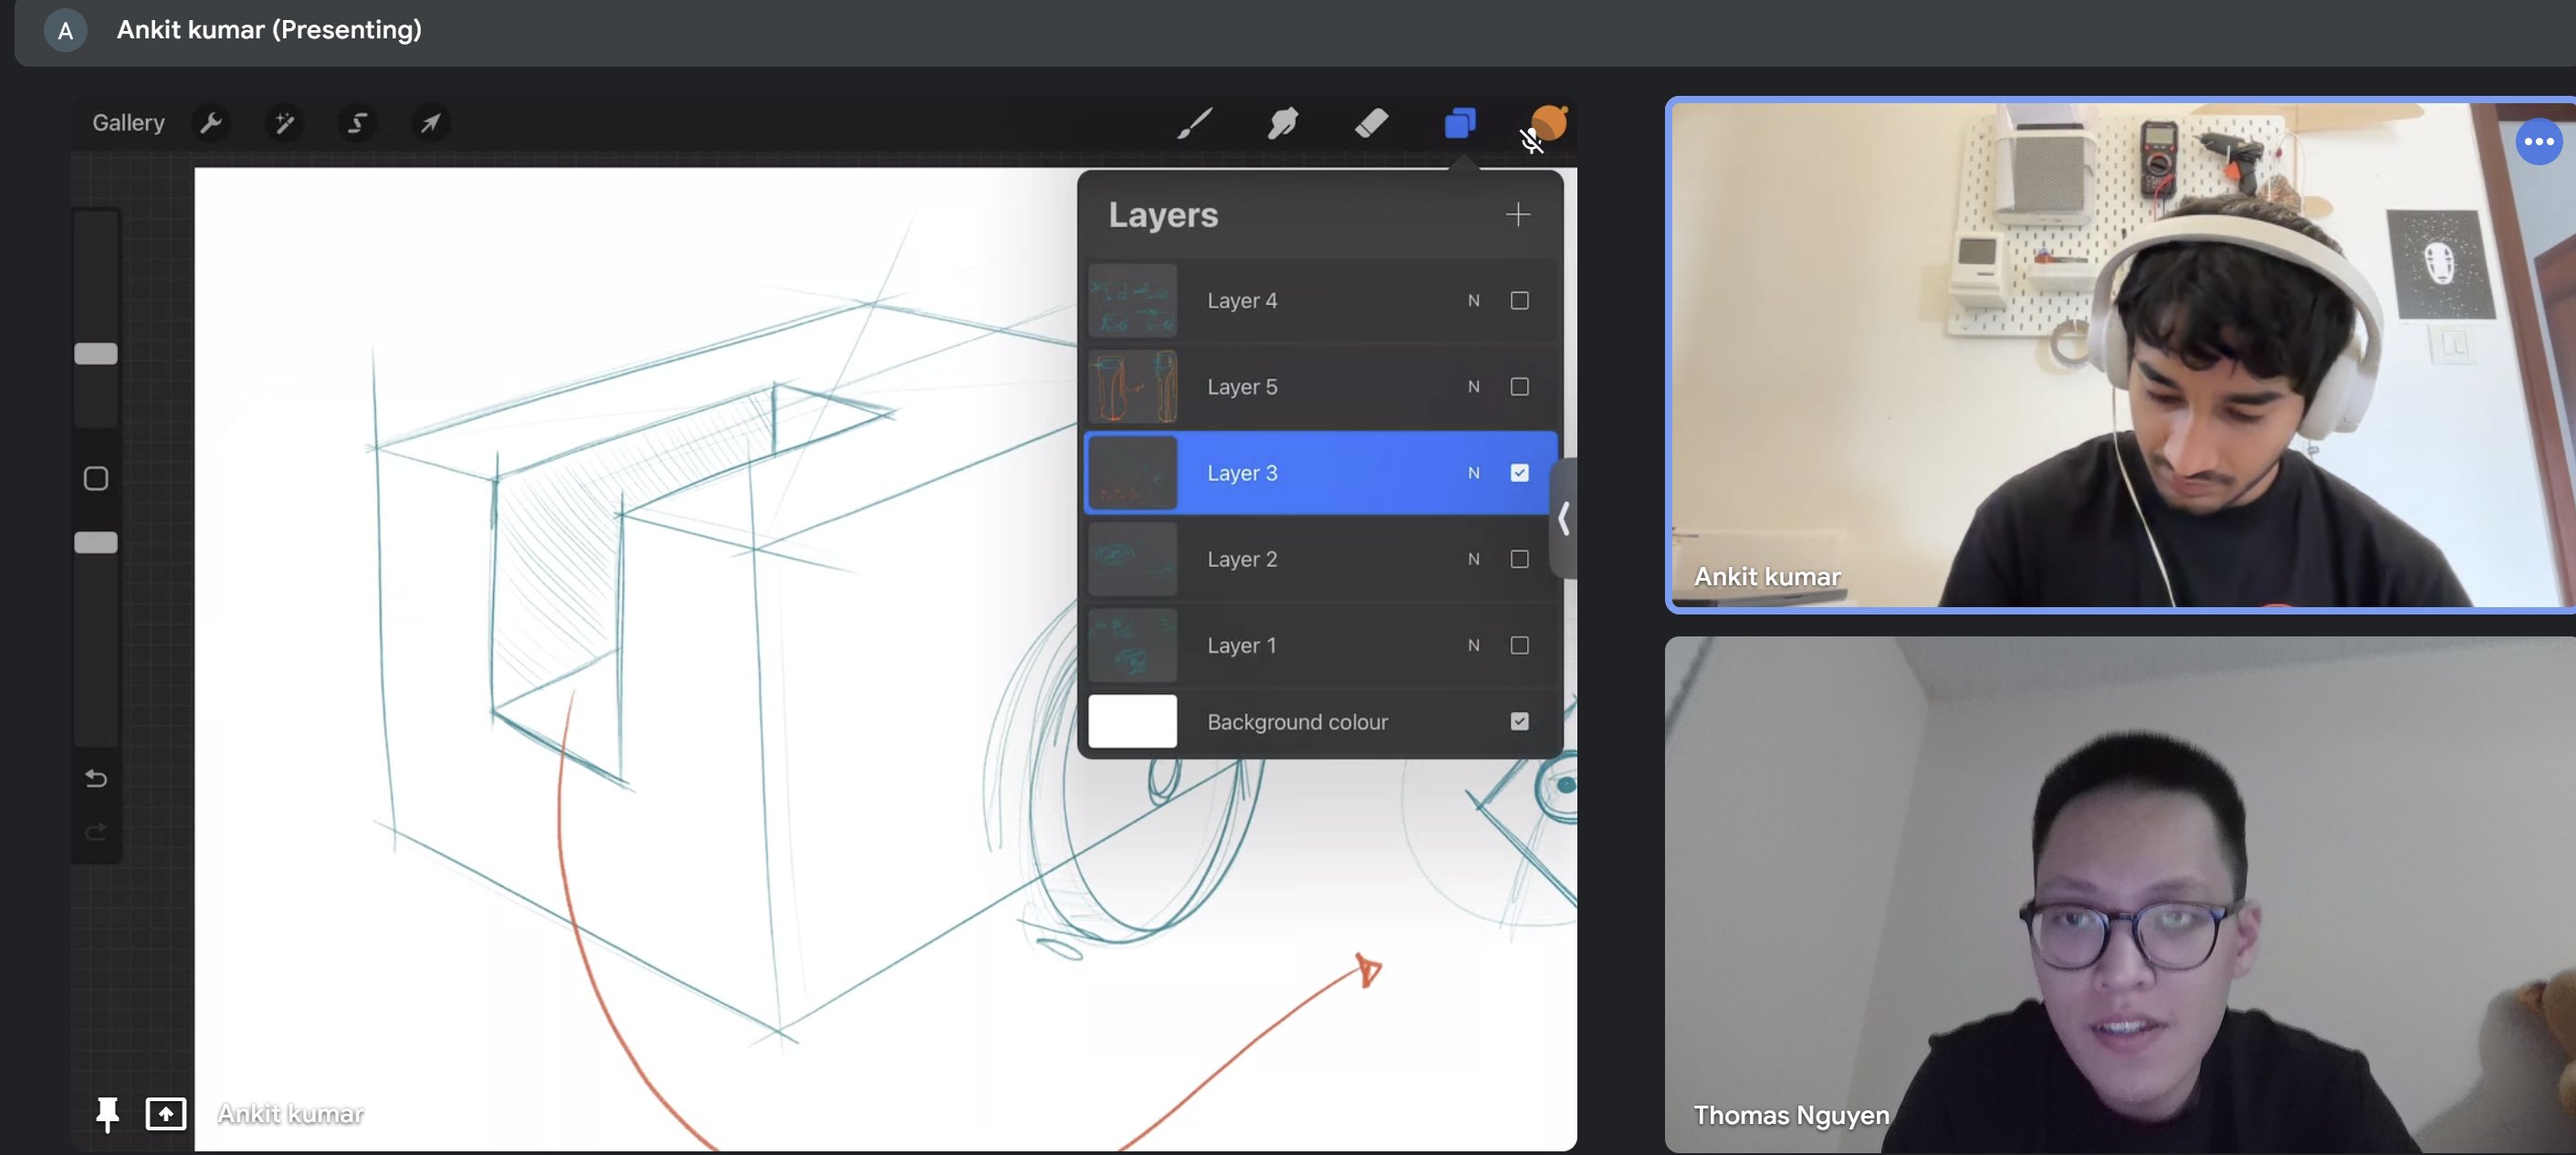
Task: Show Layer 5 via its checkbox
Action: tap(1519, 386)
